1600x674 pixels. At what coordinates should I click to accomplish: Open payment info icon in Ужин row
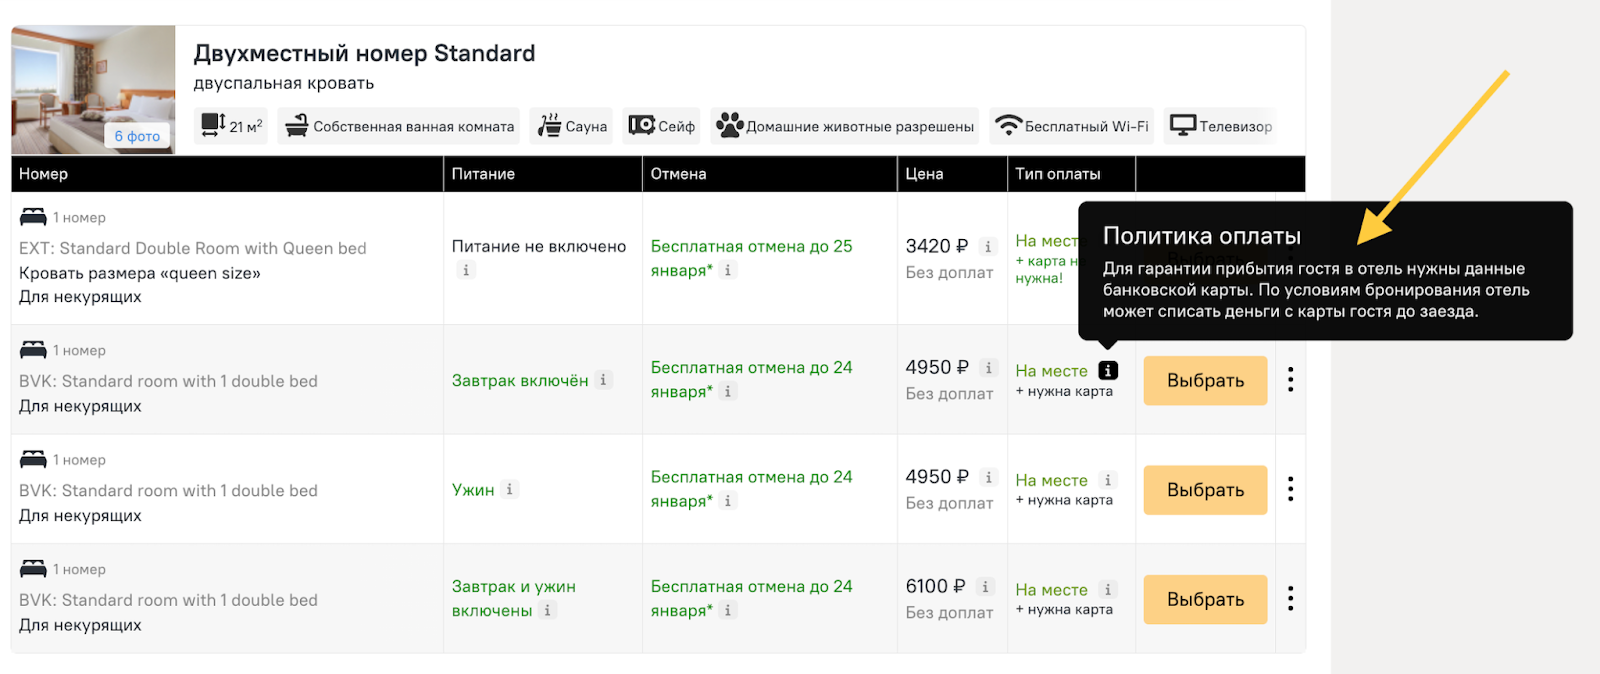(1108, 480)
